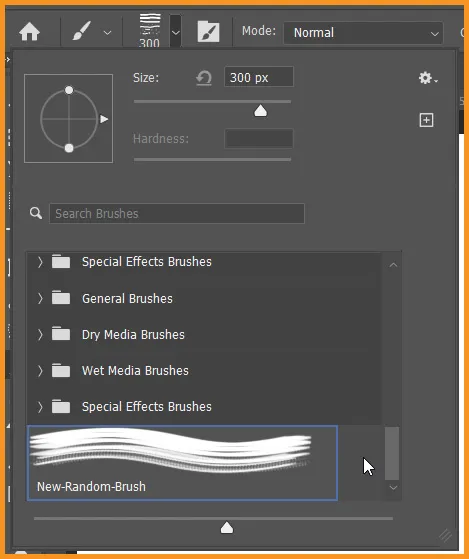This screenshot has height=559, width=469.
Task: Reset brush size with the restore icon
Action: (204, 78)
